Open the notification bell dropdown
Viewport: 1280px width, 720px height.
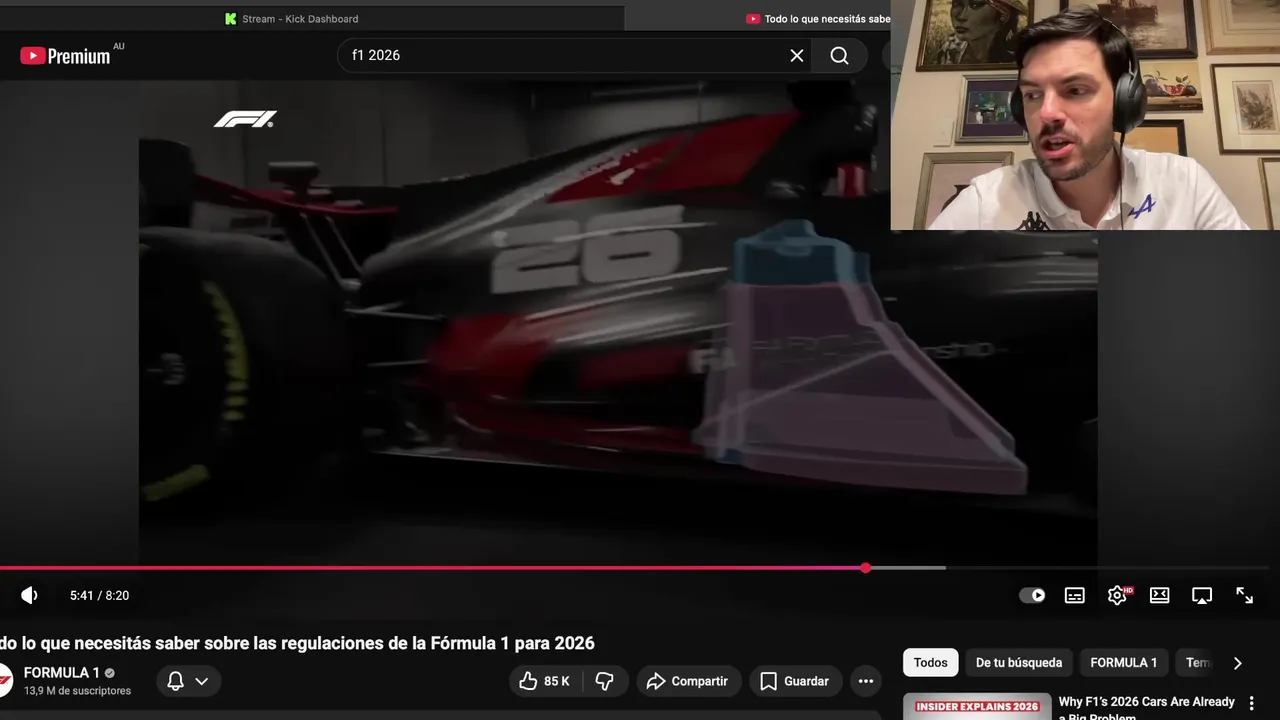(x=188, y=681)
